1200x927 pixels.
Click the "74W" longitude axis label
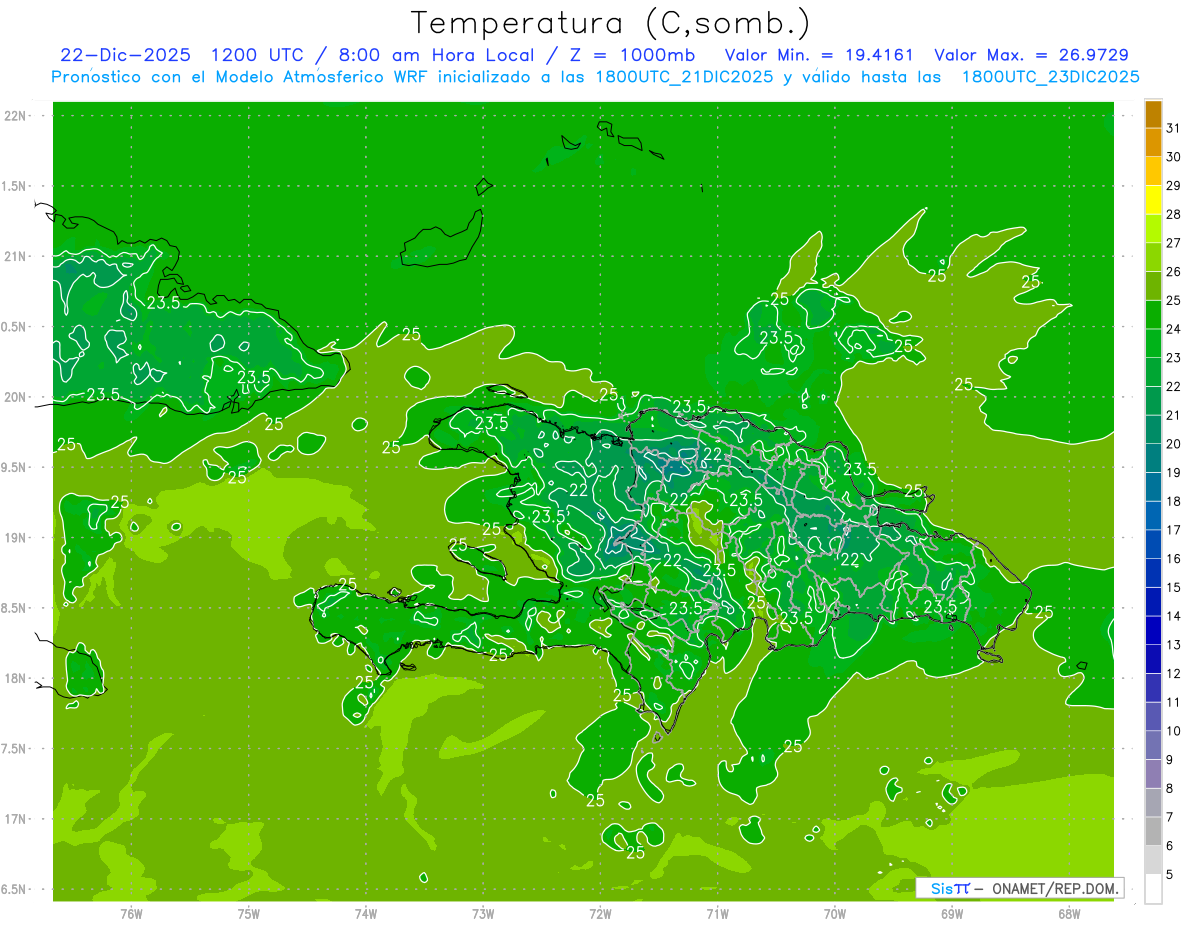point(366,913)
